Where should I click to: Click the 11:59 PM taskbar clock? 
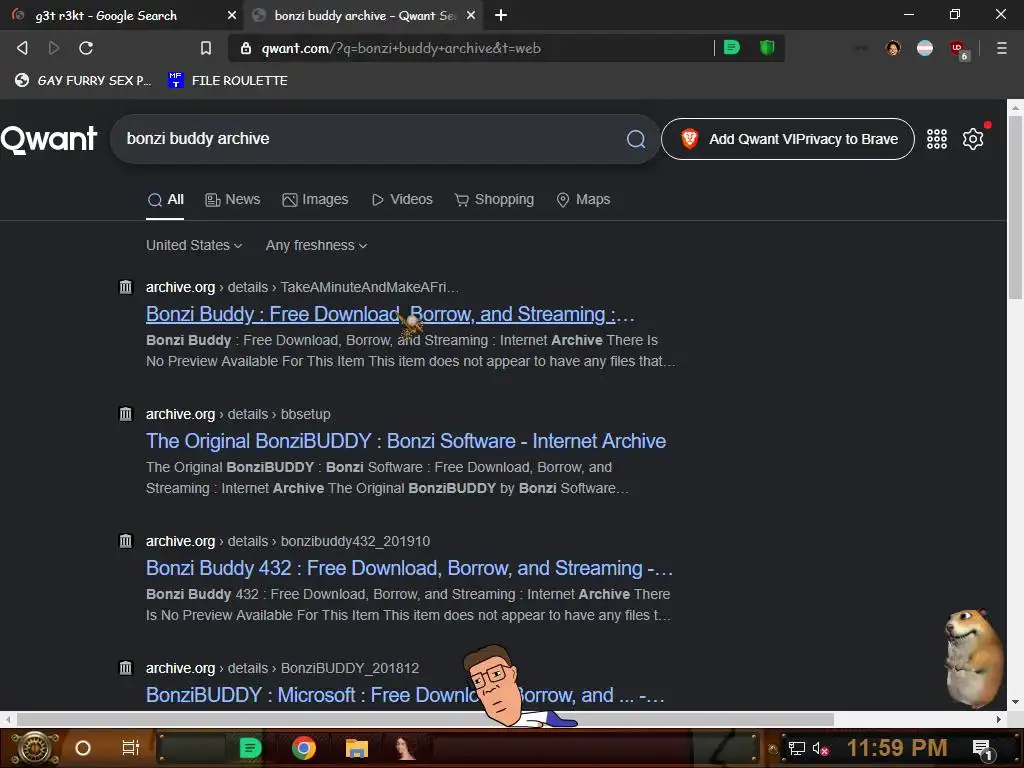click(897, 748)
